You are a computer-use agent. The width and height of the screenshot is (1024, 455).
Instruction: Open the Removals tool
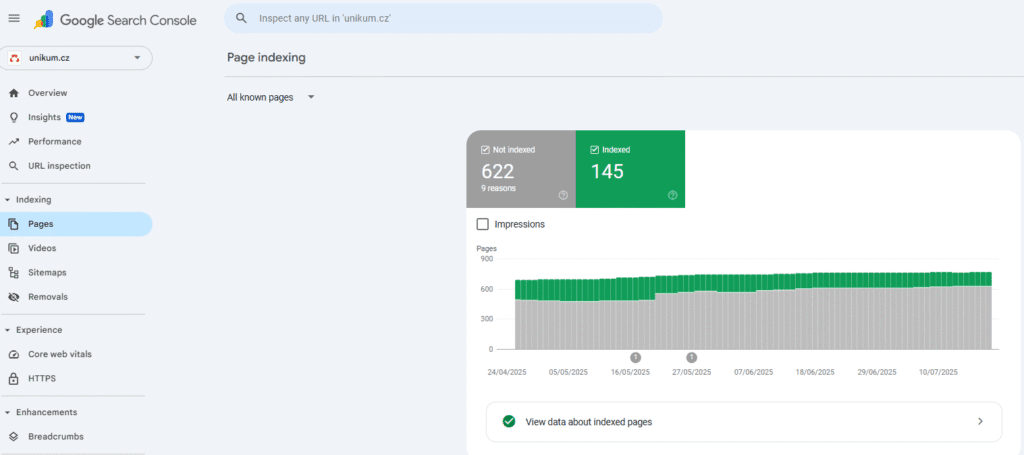pyautogui.click(x=48, y=297)
